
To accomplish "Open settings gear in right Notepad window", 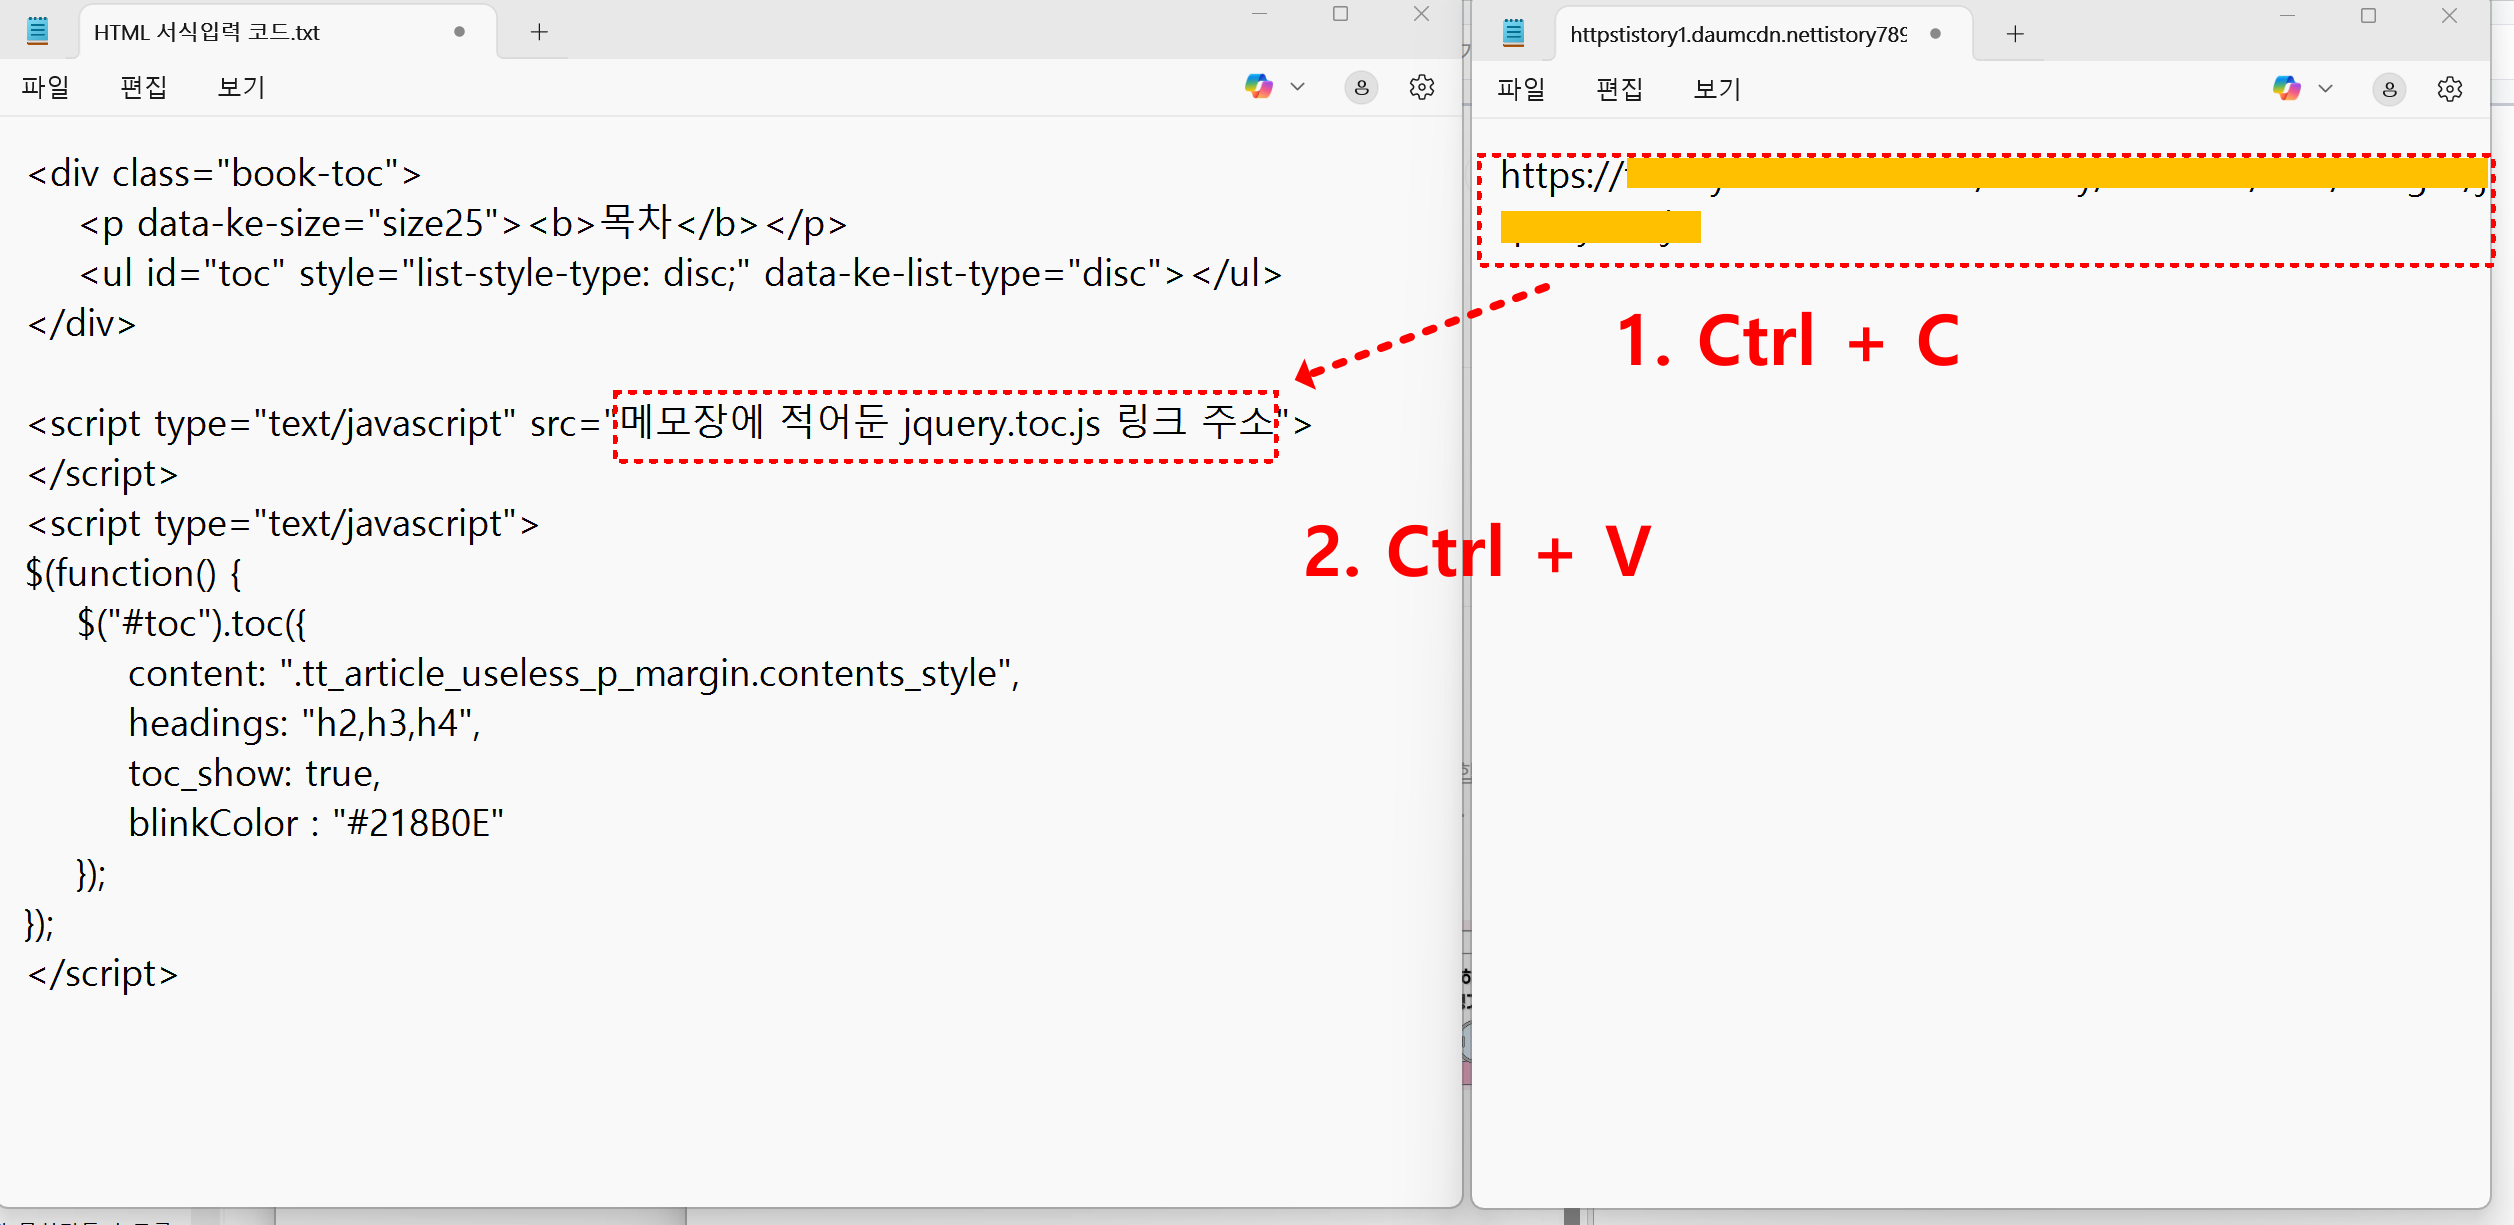I will [2450, 90].
